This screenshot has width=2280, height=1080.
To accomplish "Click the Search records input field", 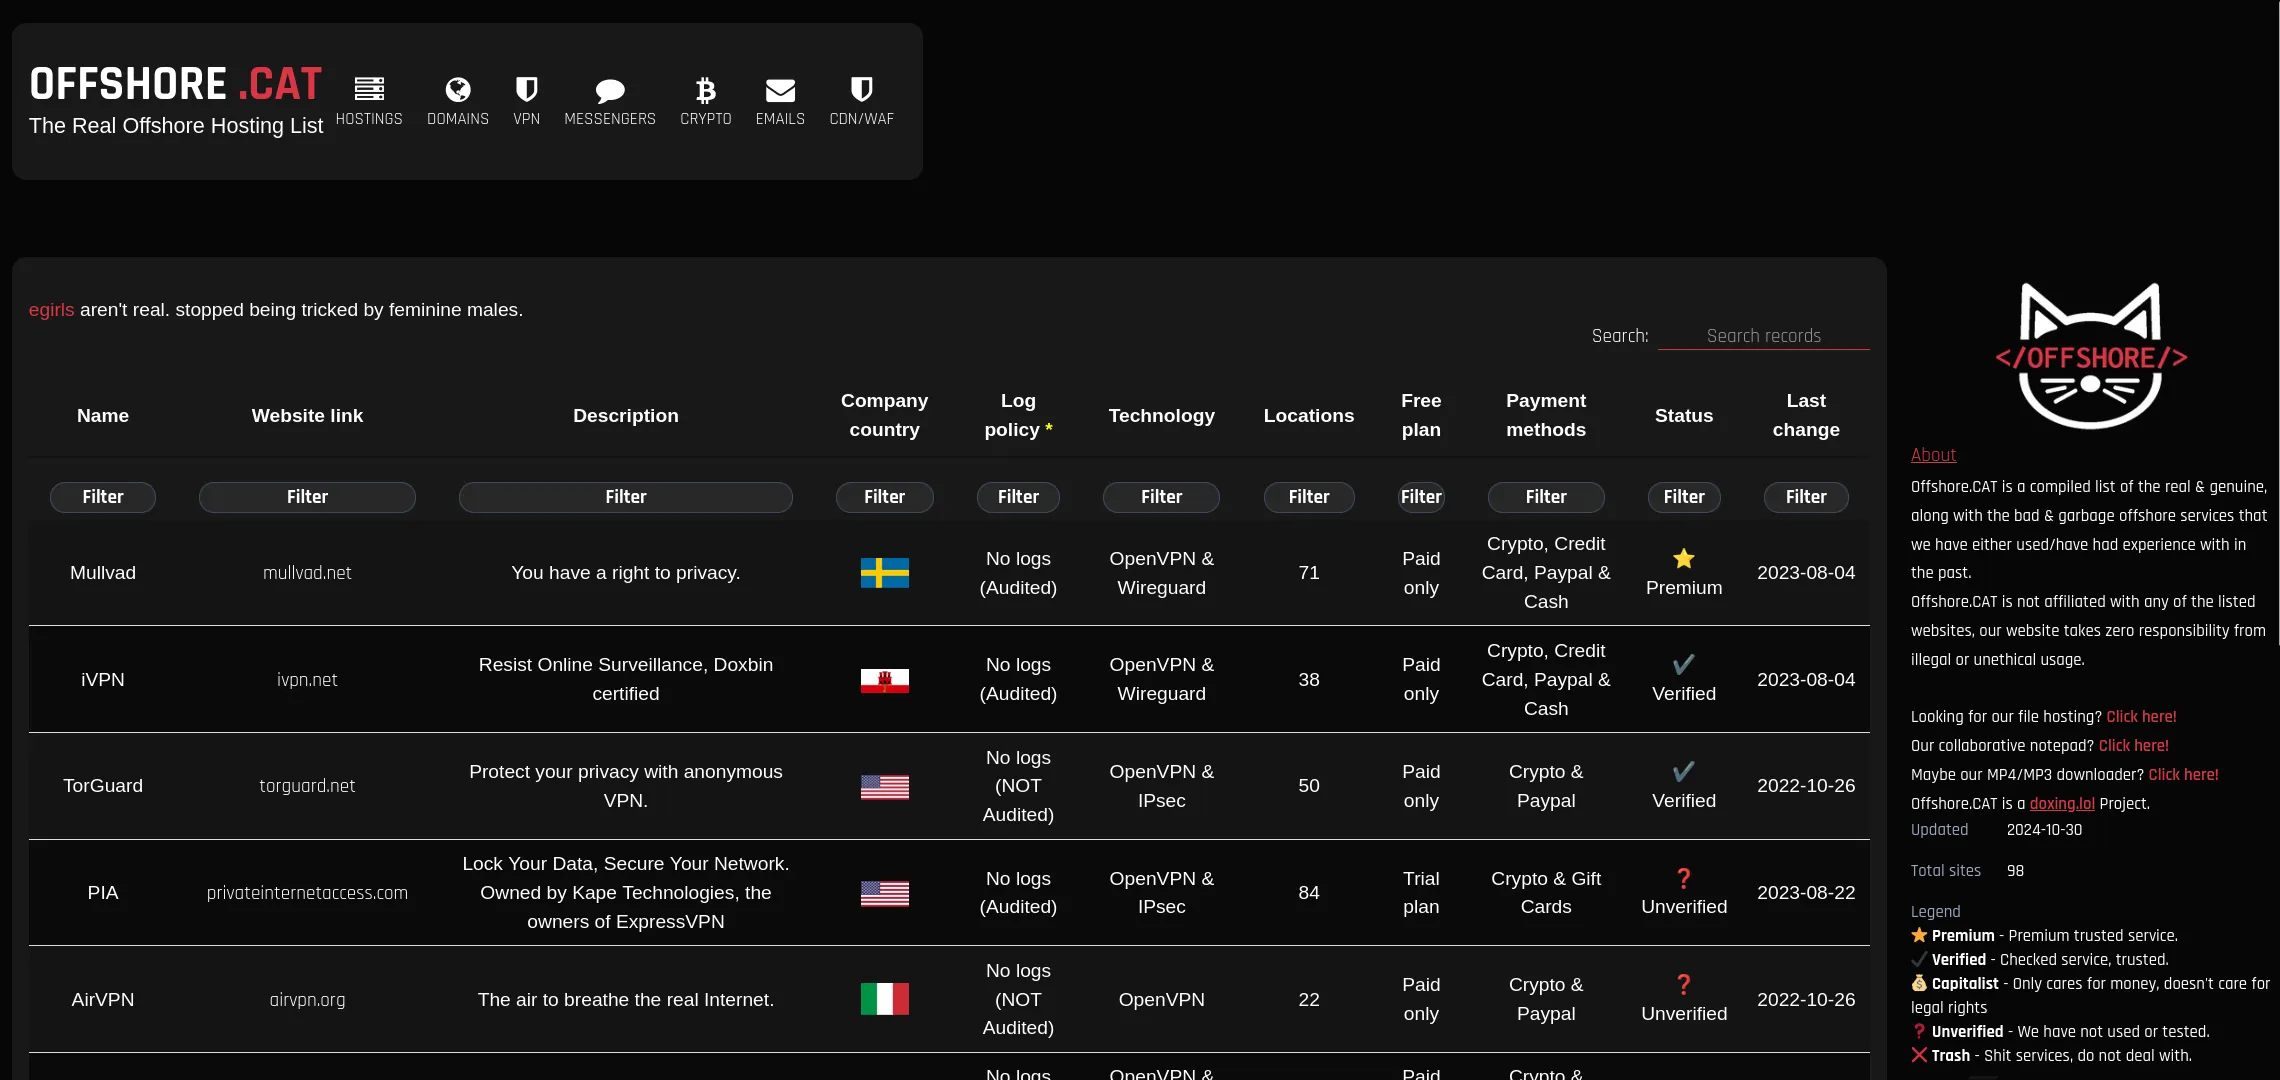I will tap(1764, 335).
